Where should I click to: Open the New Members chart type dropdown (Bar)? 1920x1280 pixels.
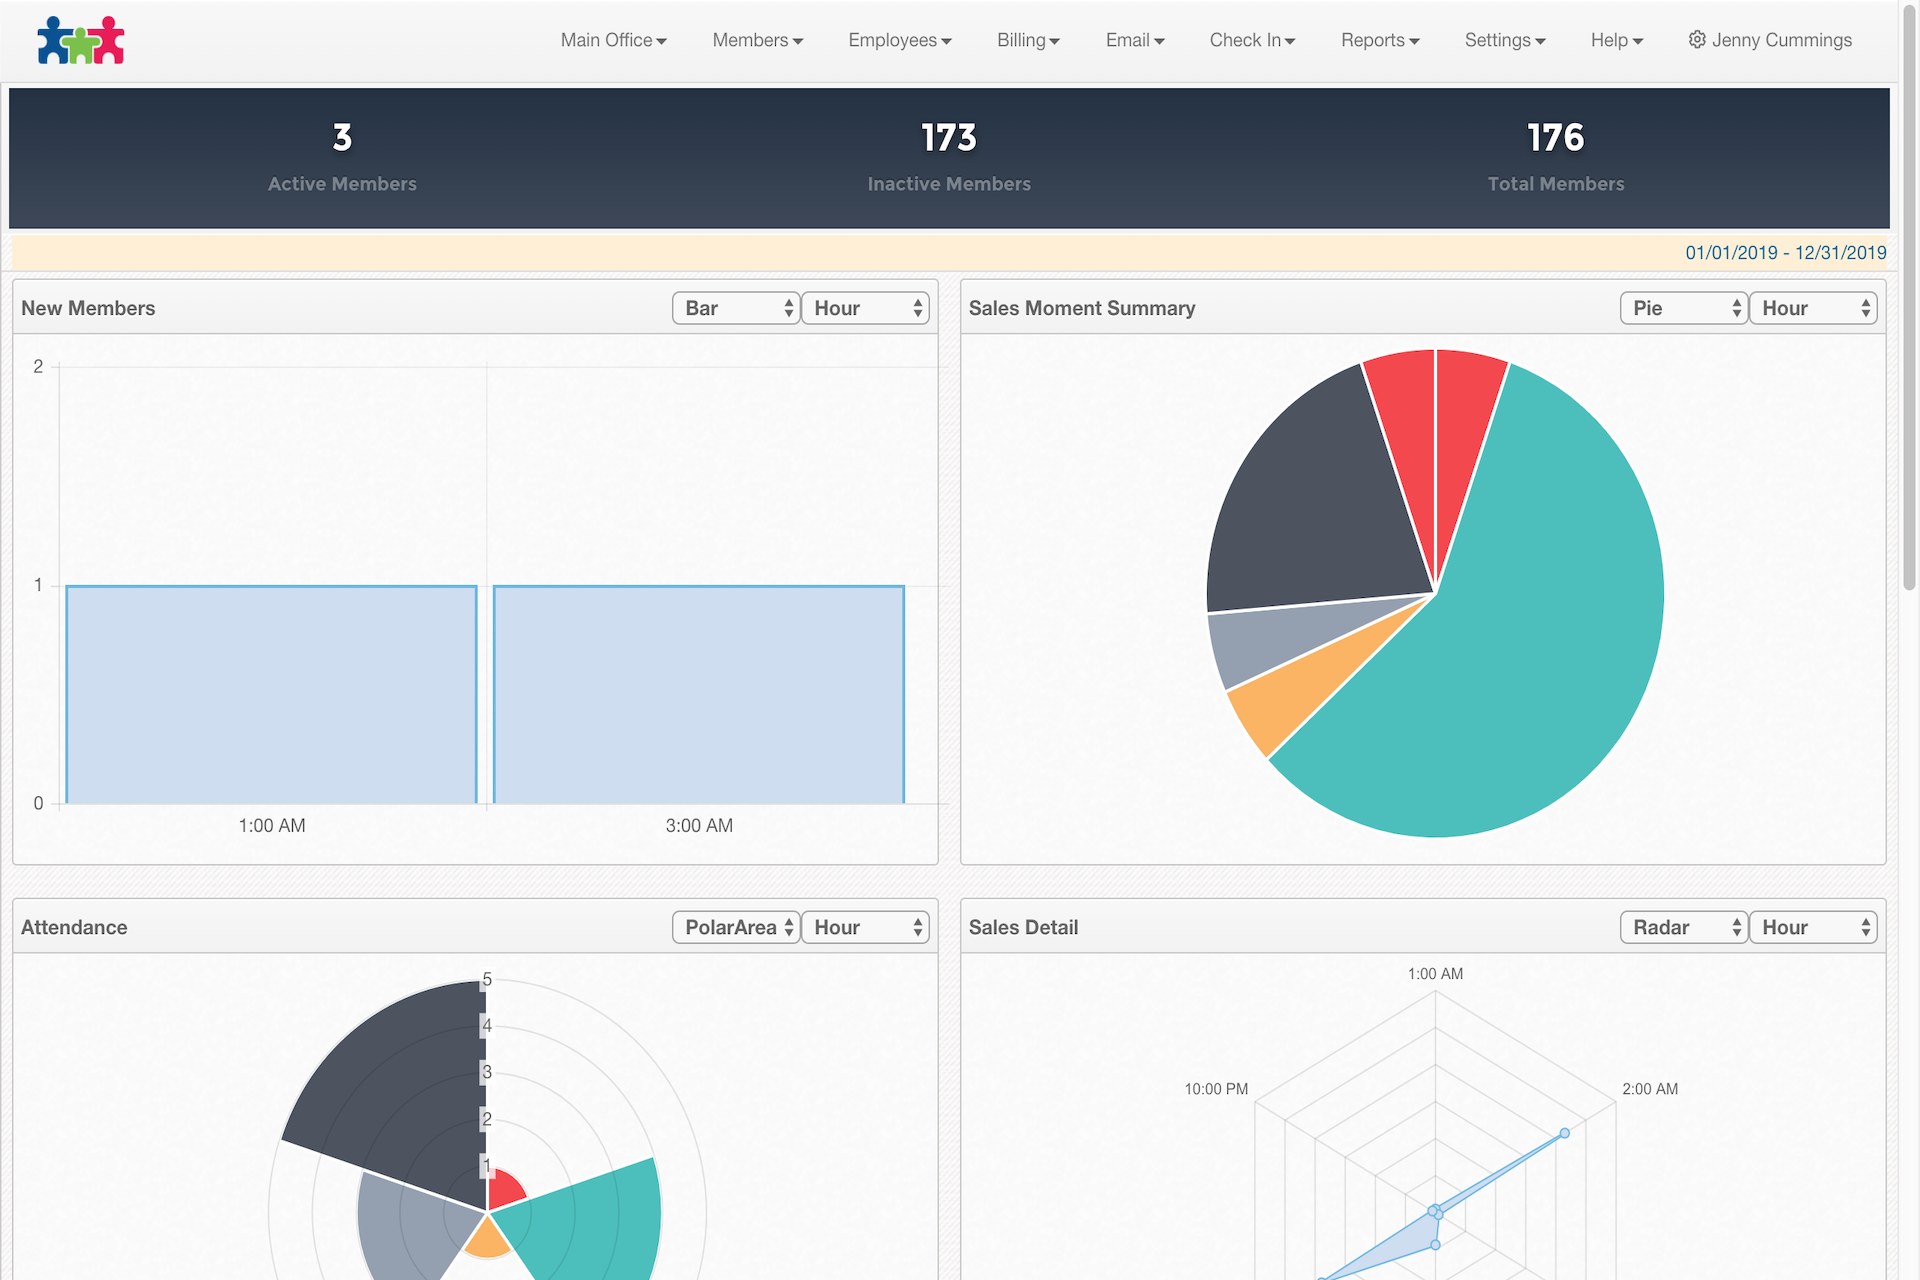[x=736, y=308]
